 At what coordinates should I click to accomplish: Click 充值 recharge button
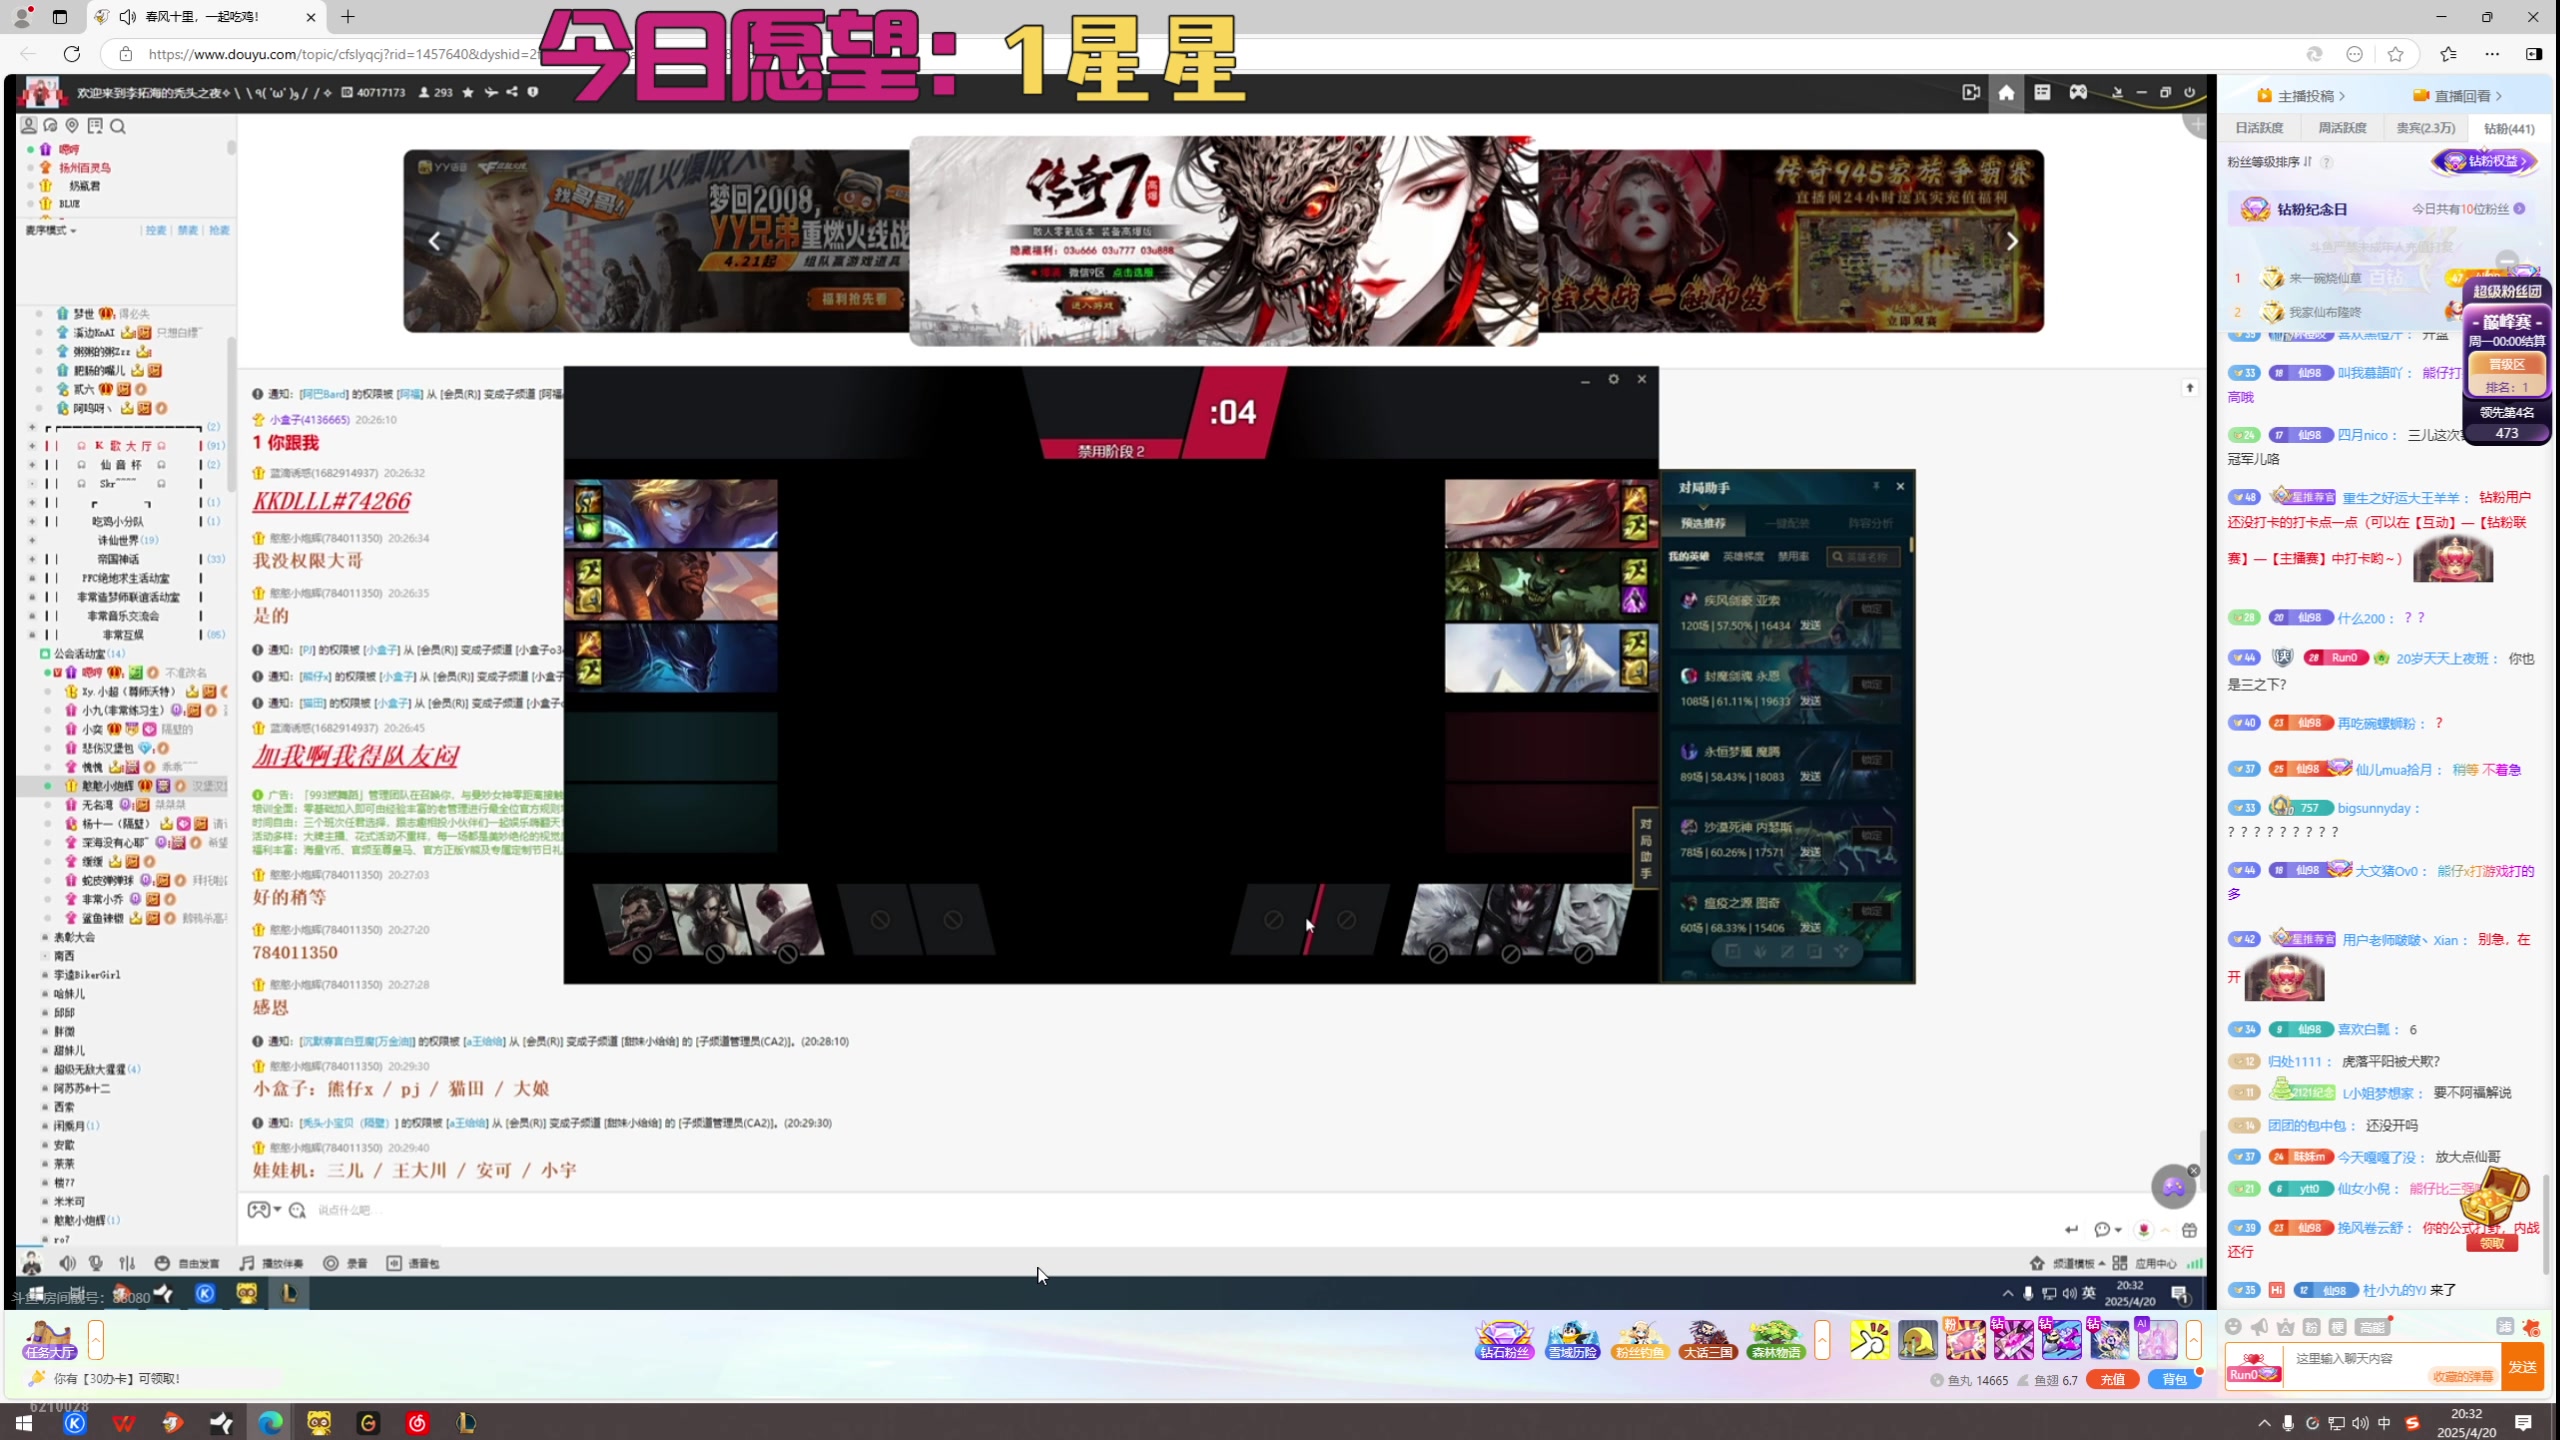point(2112,1380)
